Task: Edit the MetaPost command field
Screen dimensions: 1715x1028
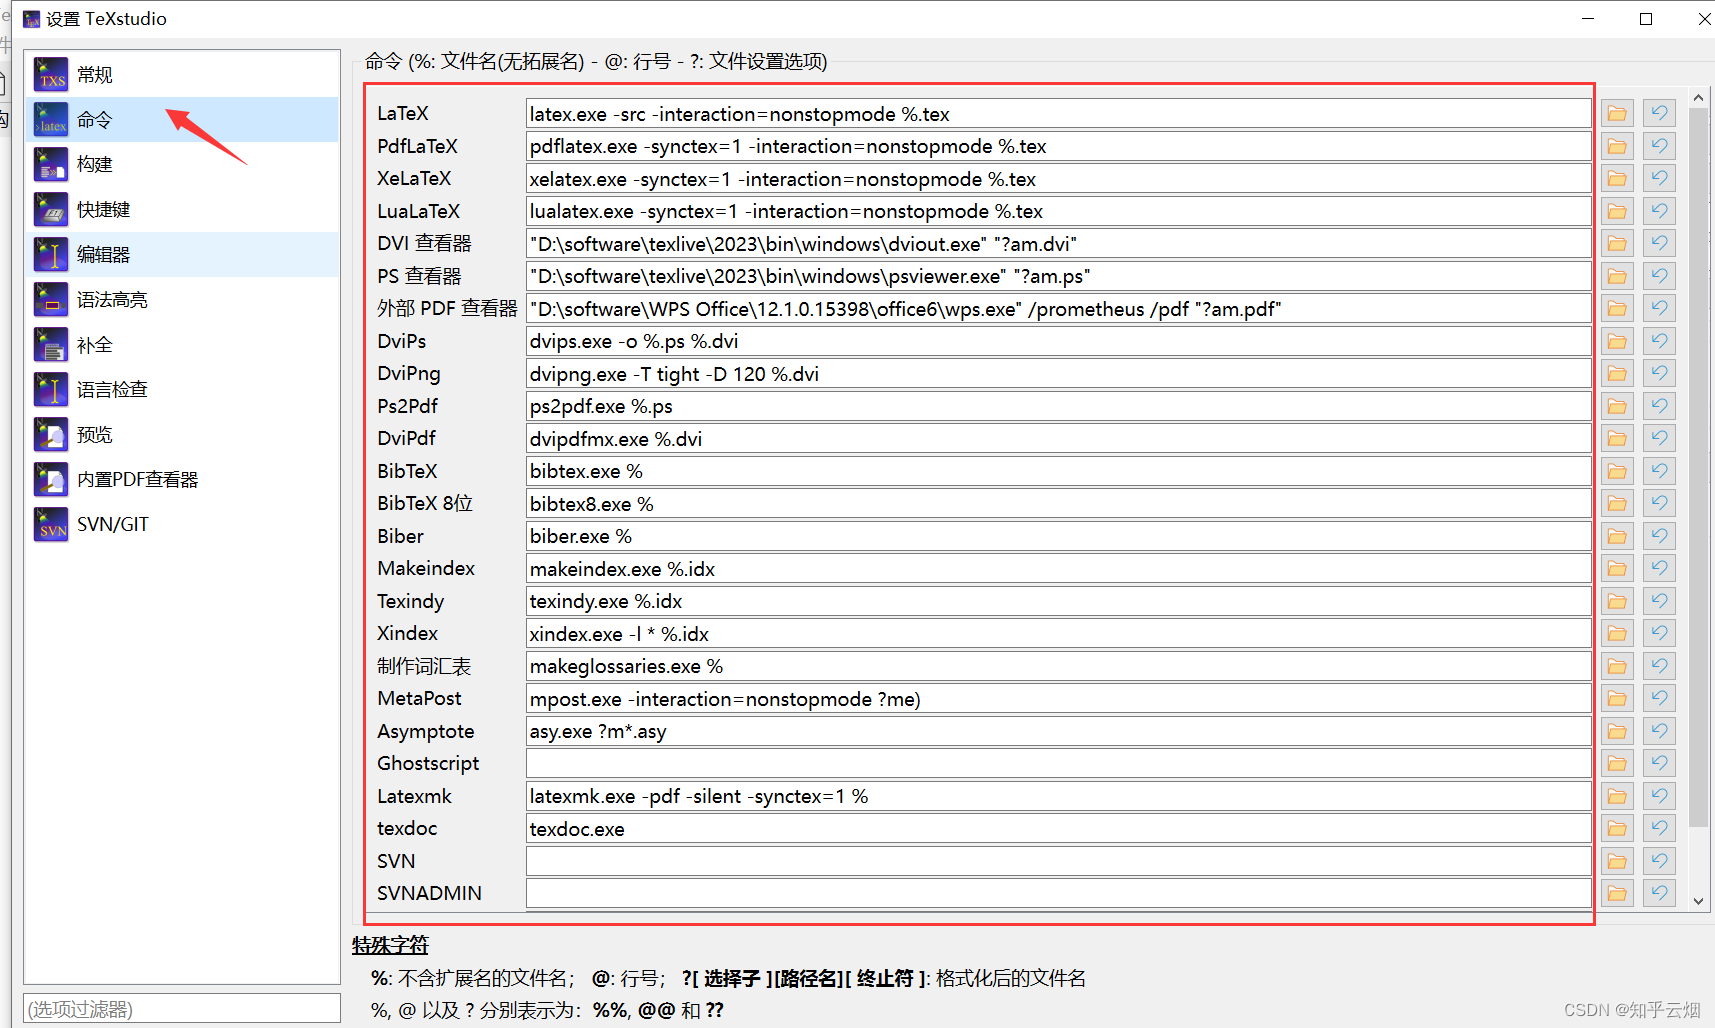Action: (1058, 699)
